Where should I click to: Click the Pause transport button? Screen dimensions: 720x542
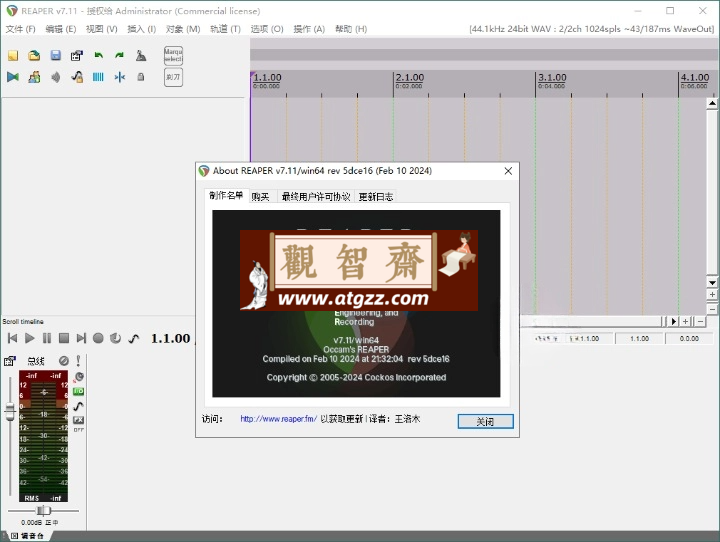coord(47,339)
